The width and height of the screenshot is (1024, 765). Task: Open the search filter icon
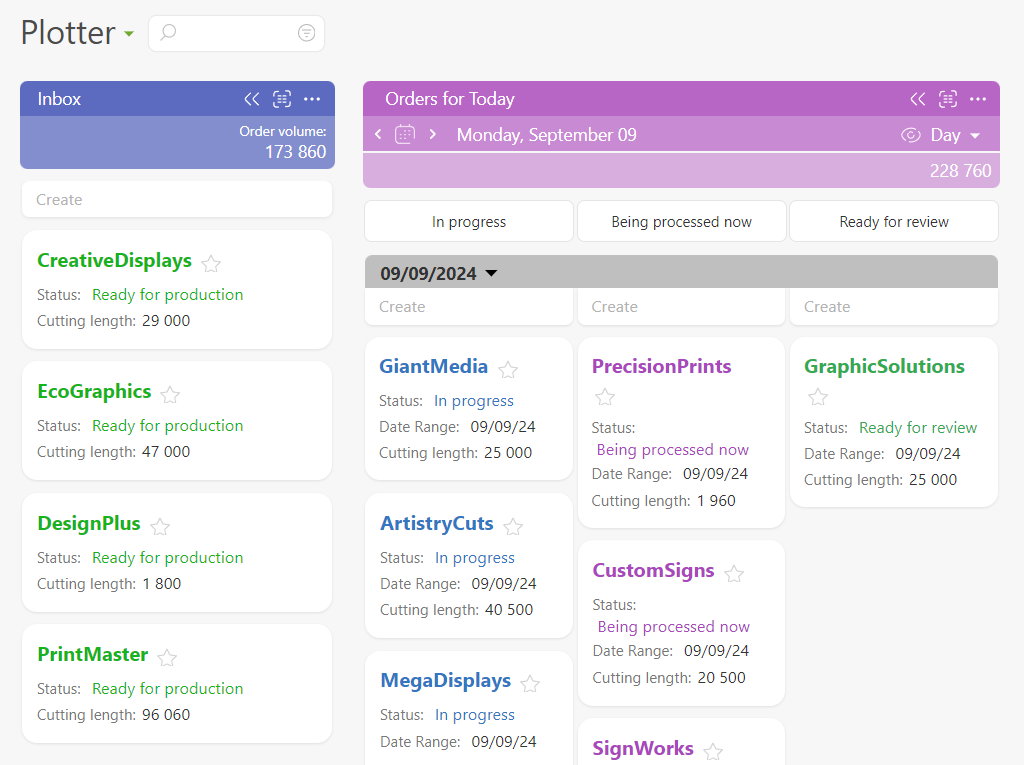306,33
